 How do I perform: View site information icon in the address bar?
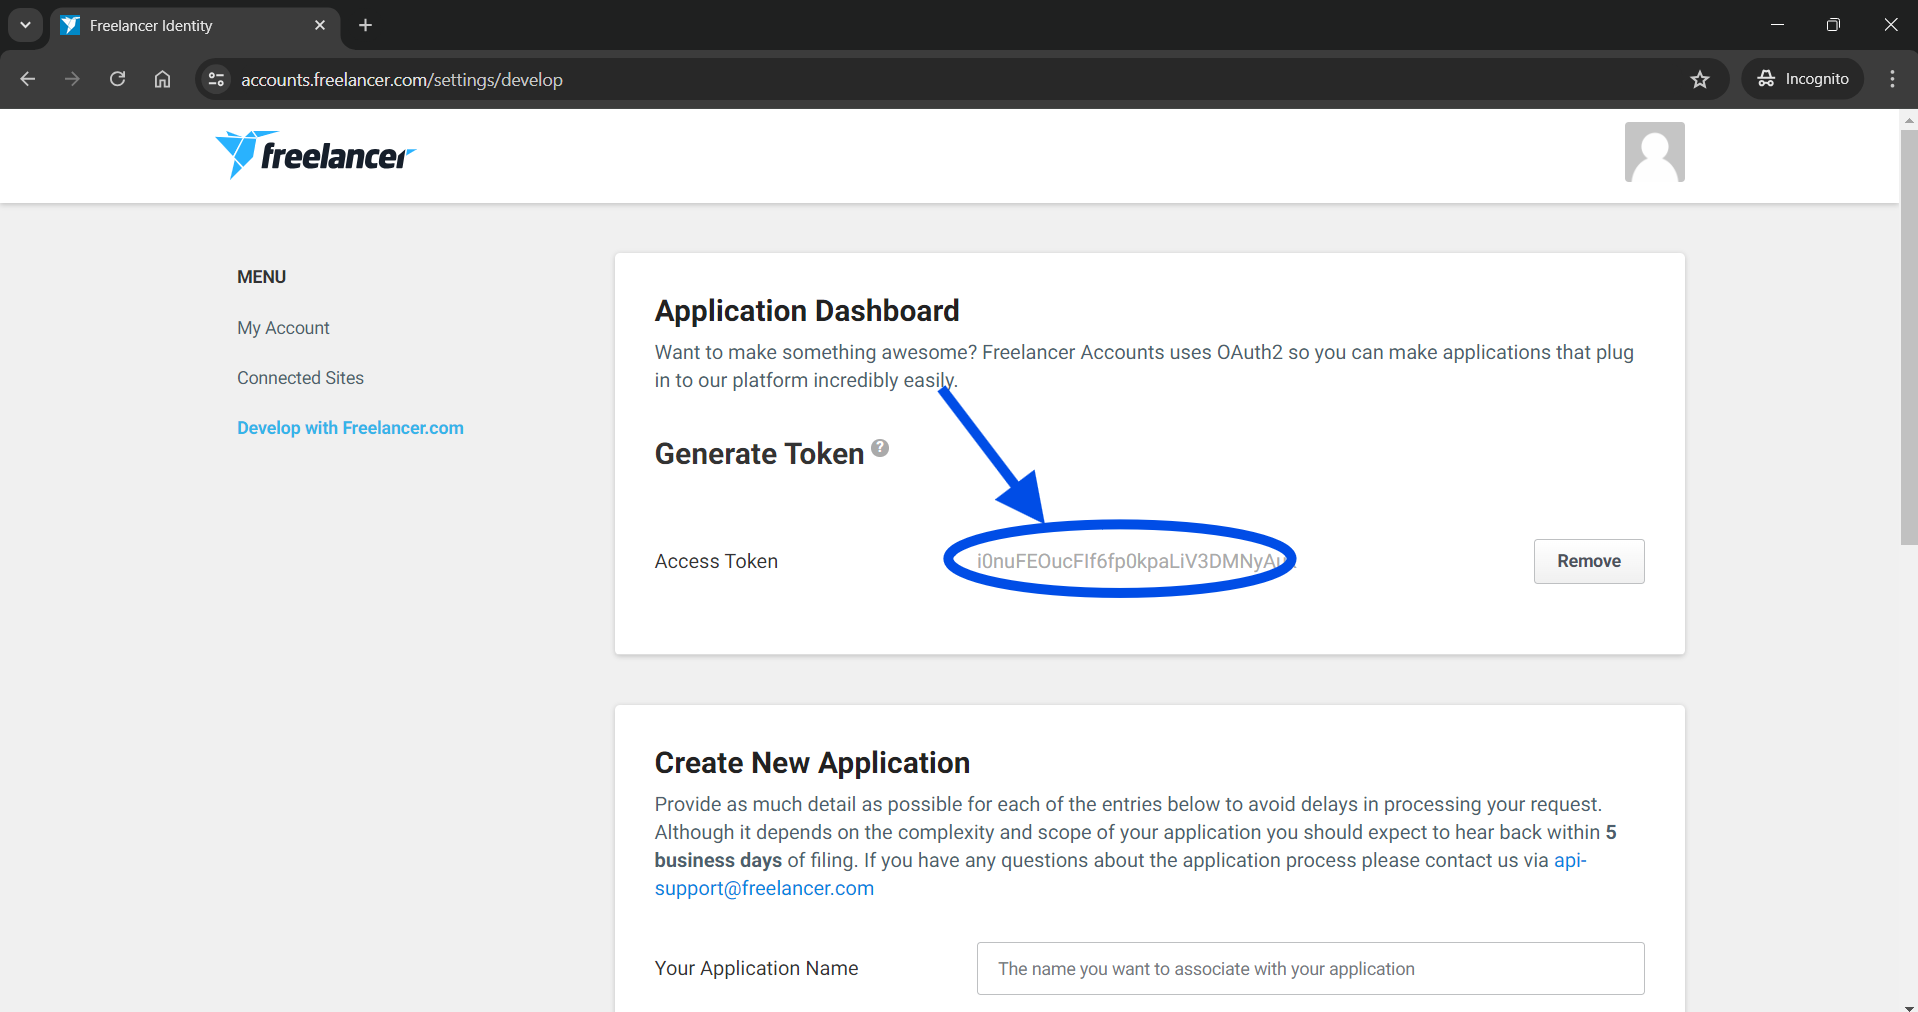(216, 79)
